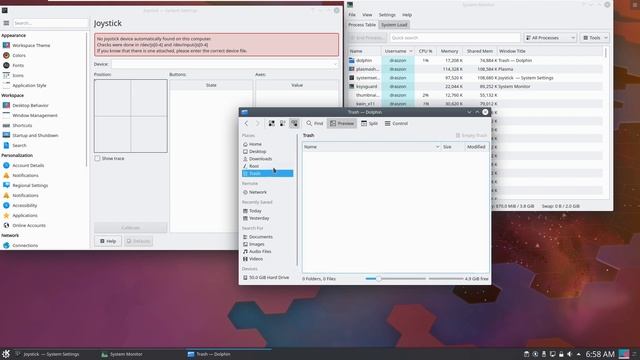The width and height of the screenshot is (640, 360).
Task: Click Empty Trash button in Dolphin
Action: (x=471, y=135)
